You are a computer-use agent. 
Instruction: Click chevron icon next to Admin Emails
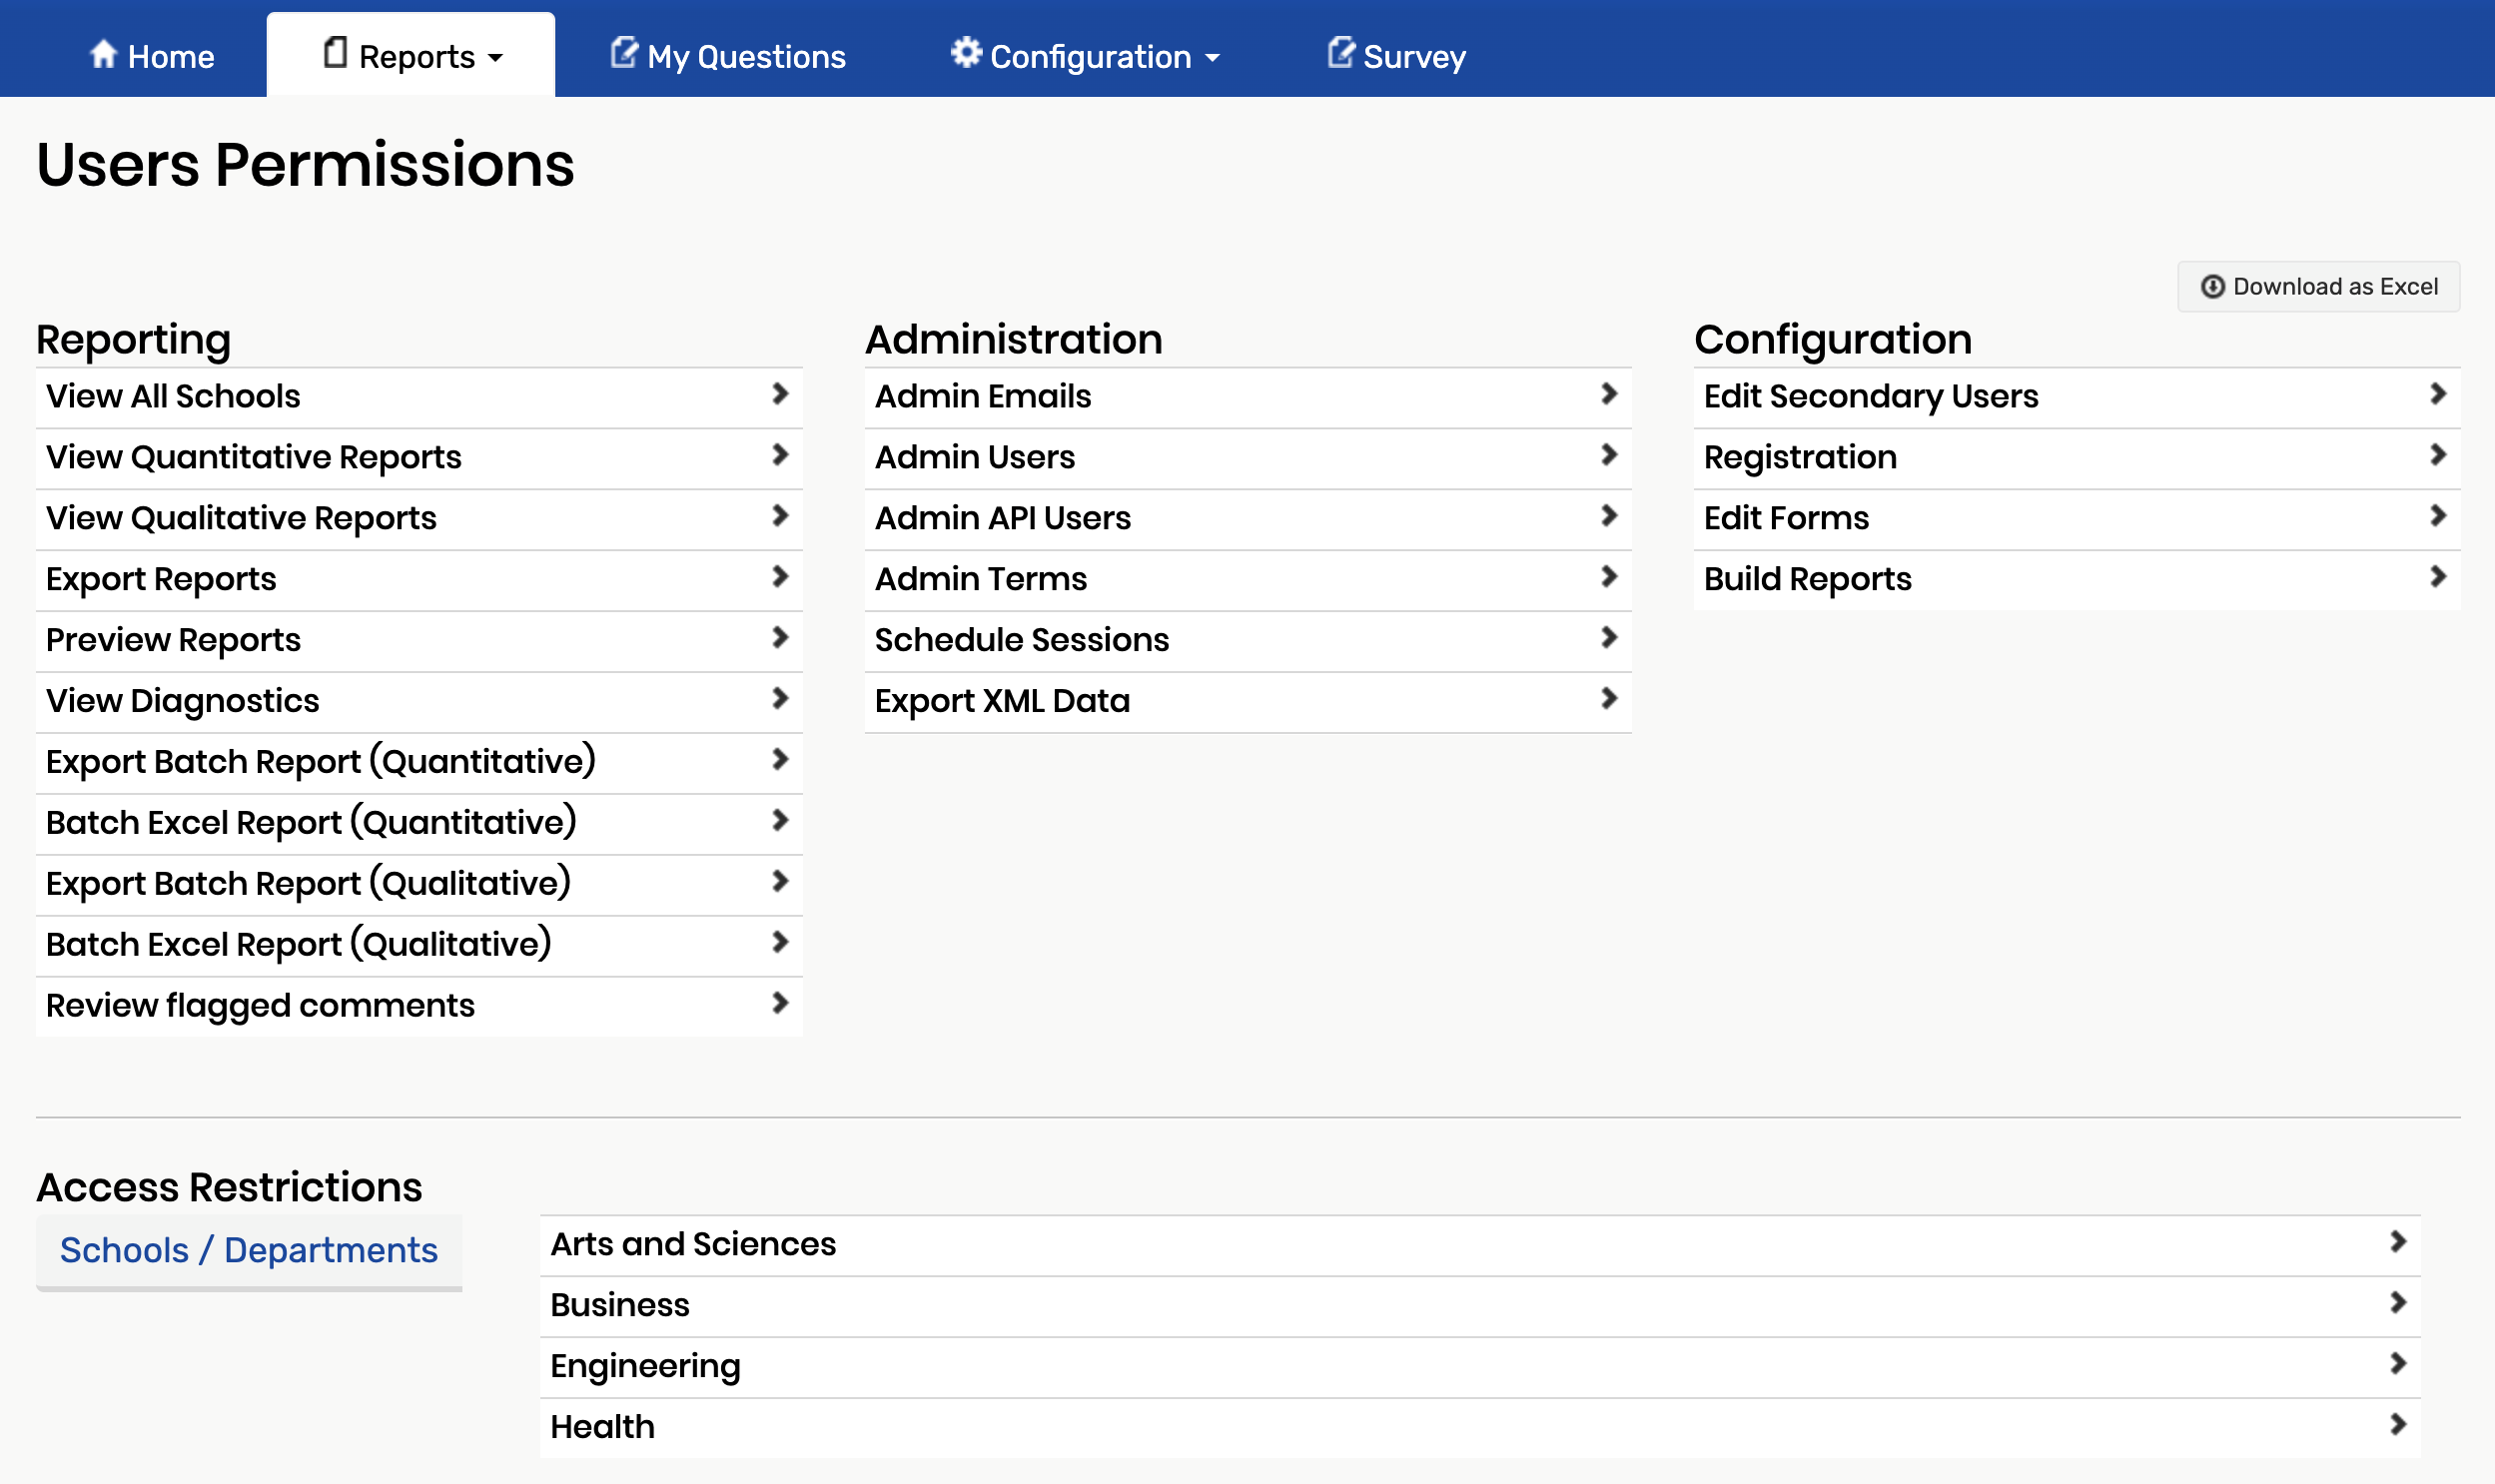(1608, 395)
